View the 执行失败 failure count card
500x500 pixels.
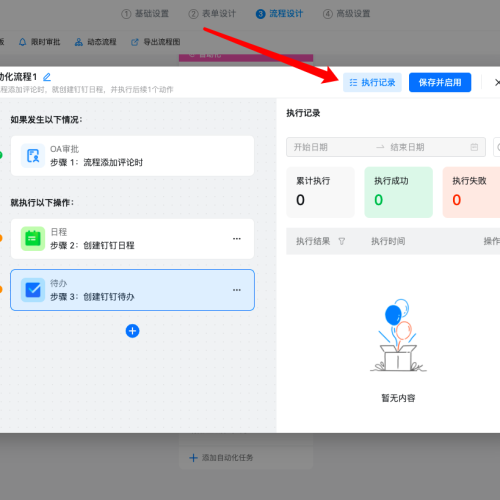tap(472, 192)
